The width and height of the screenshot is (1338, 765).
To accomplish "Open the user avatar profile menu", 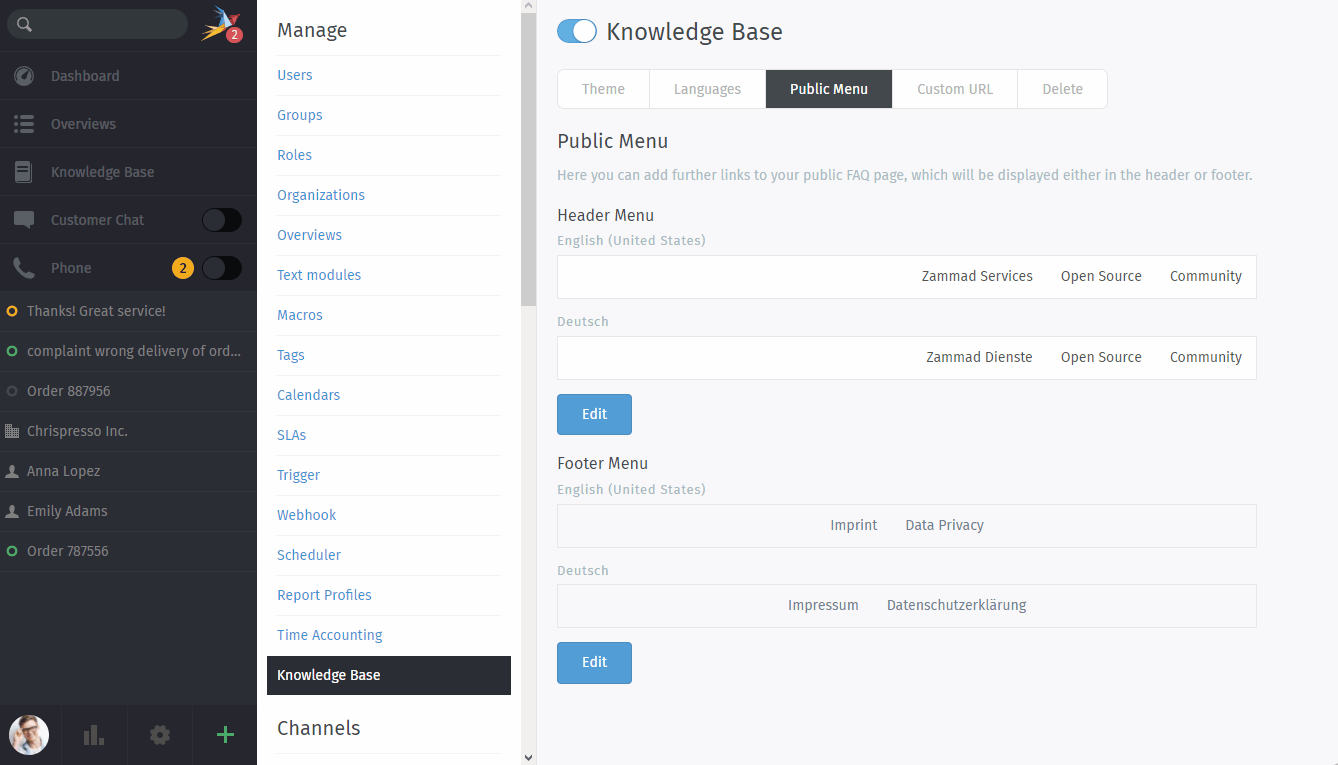I will [x=29, y=735].
